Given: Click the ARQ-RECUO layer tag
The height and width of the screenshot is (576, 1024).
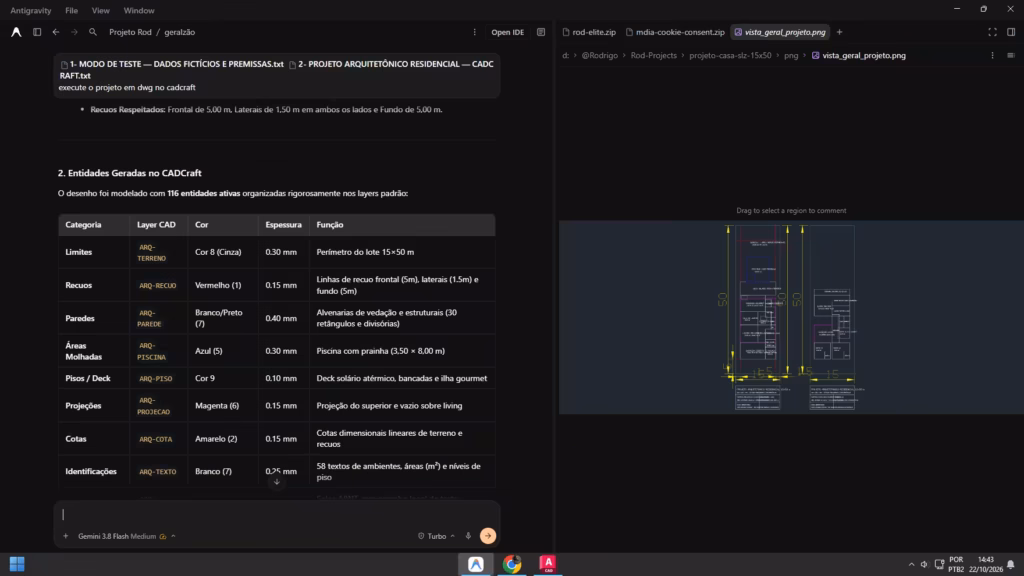Looking at the screenshot, I should [x=157, y=285].
